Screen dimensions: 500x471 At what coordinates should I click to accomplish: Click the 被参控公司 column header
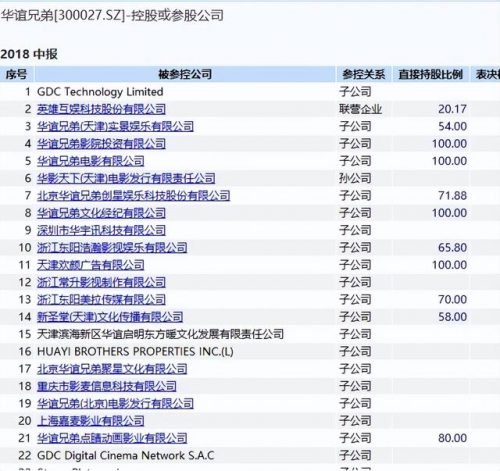coord(185,74)
